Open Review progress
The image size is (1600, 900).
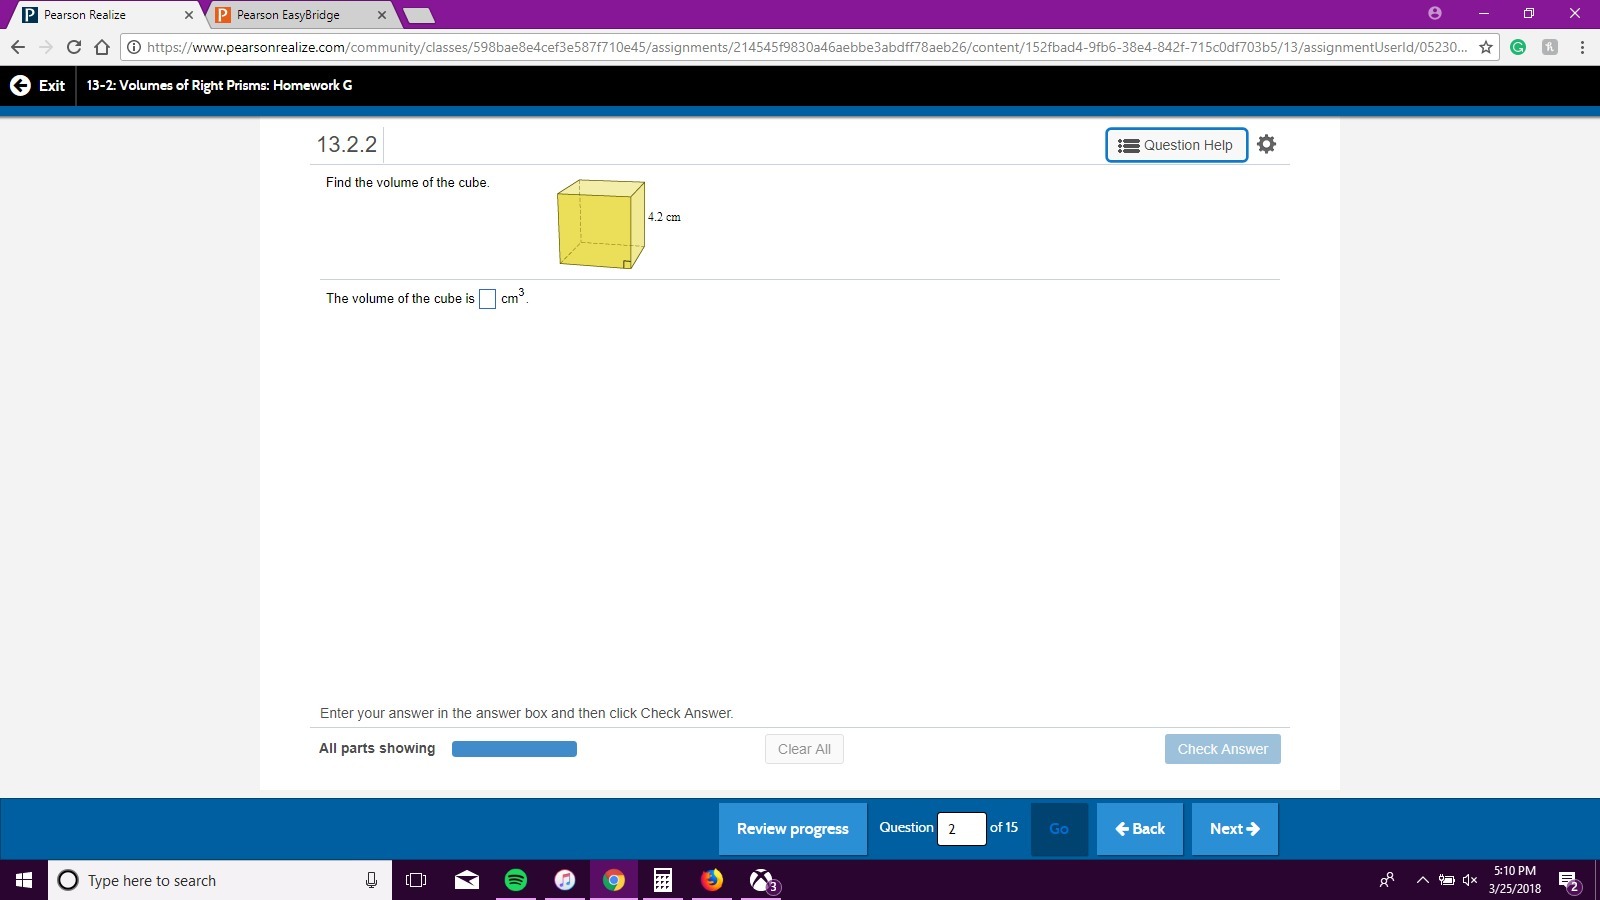click(x=793, y=829)
